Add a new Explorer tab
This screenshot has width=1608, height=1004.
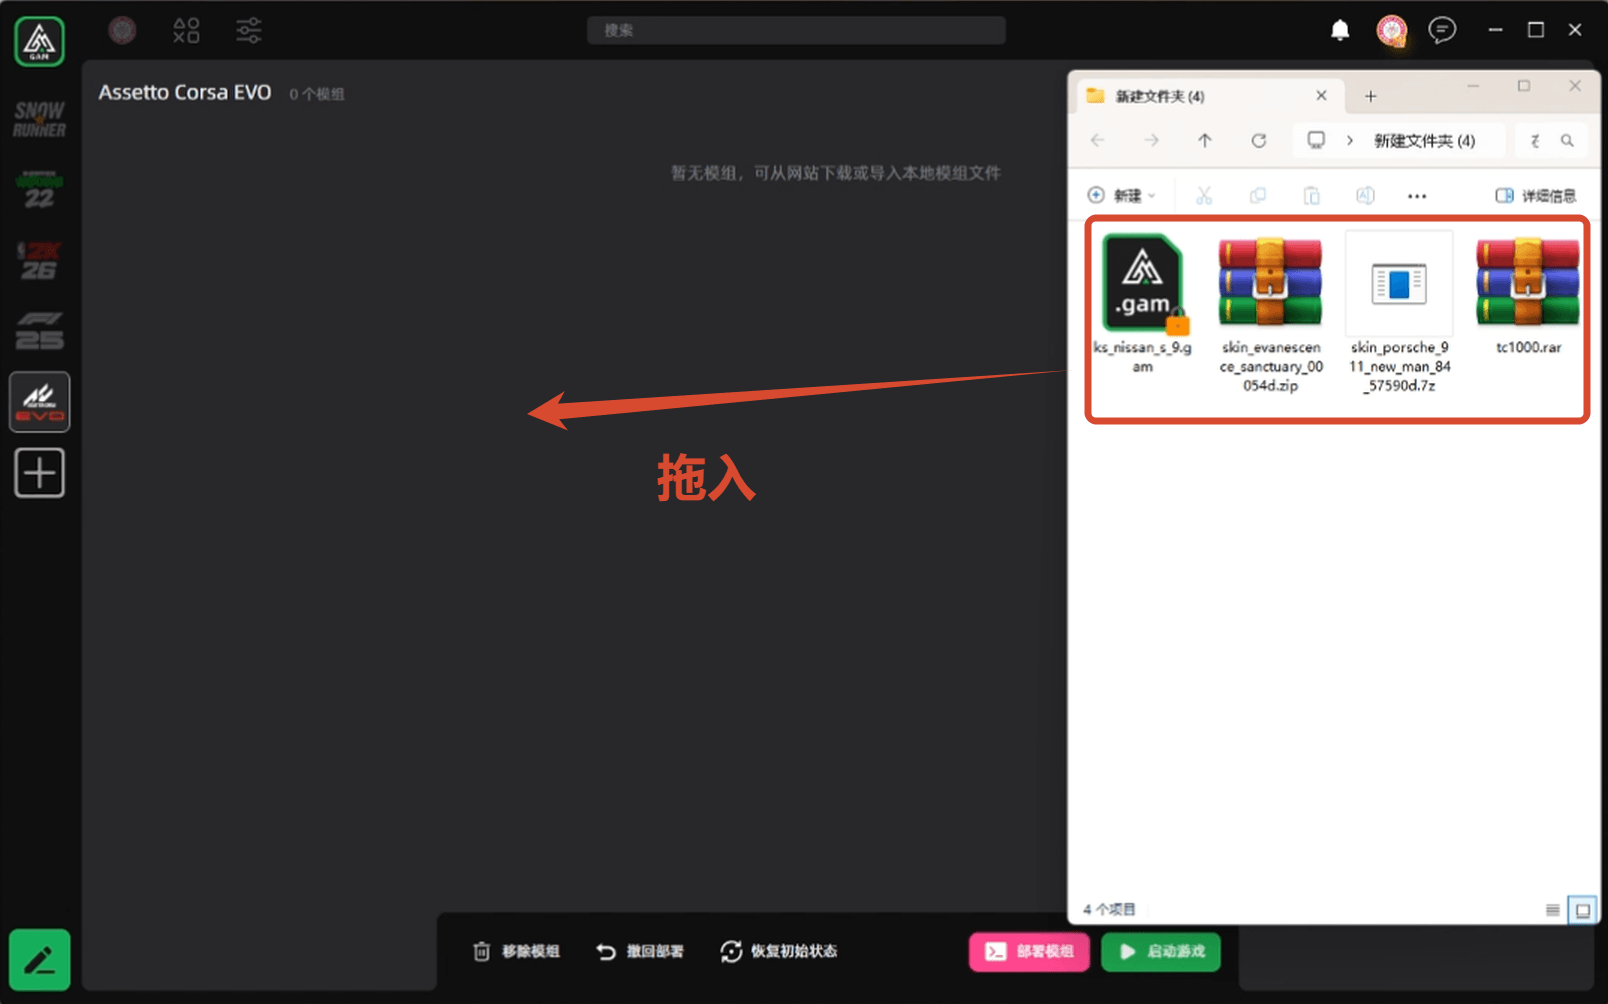[1371, 96]
